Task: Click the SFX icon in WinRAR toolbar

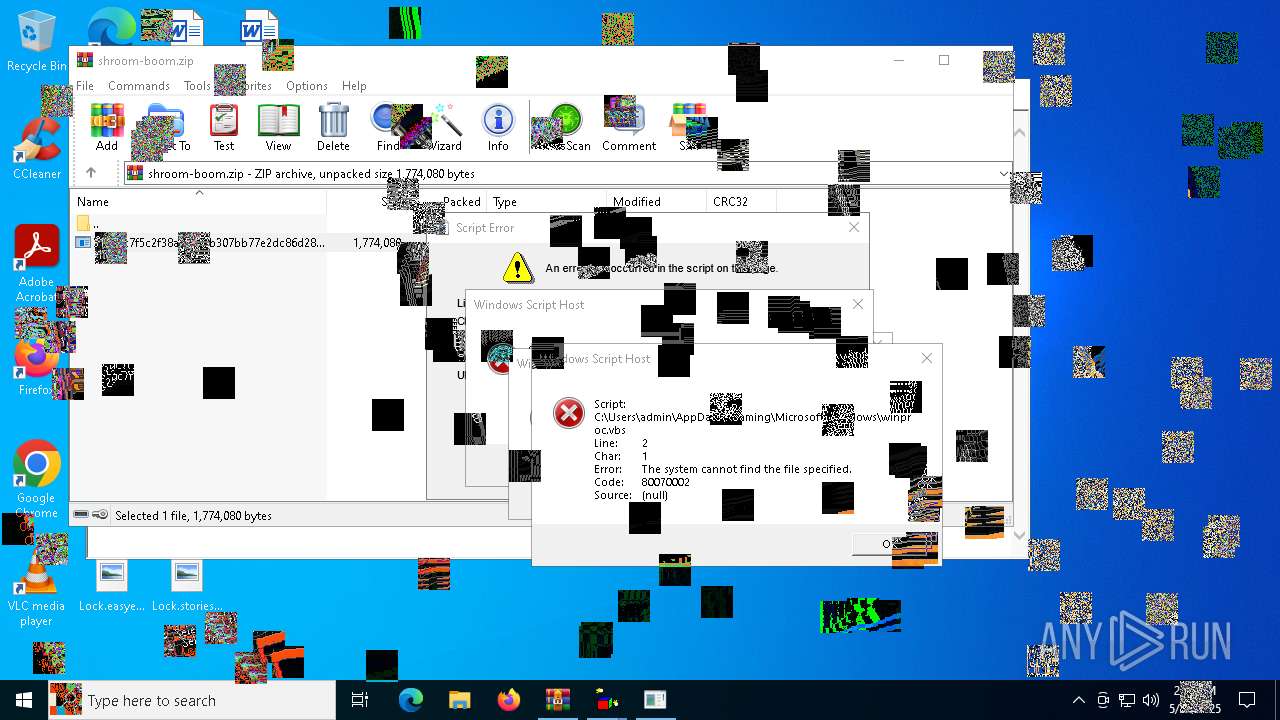Action: coord(690,127)
